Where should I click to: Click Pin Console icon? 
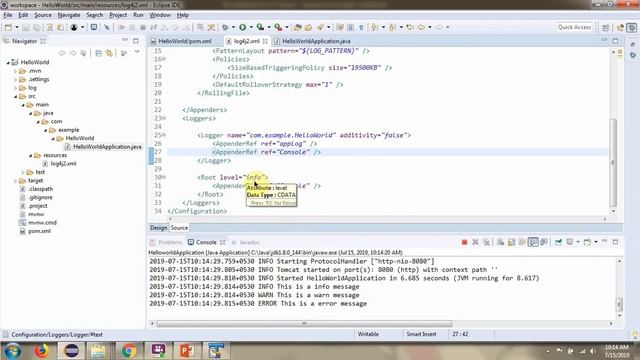coord(558,242)
